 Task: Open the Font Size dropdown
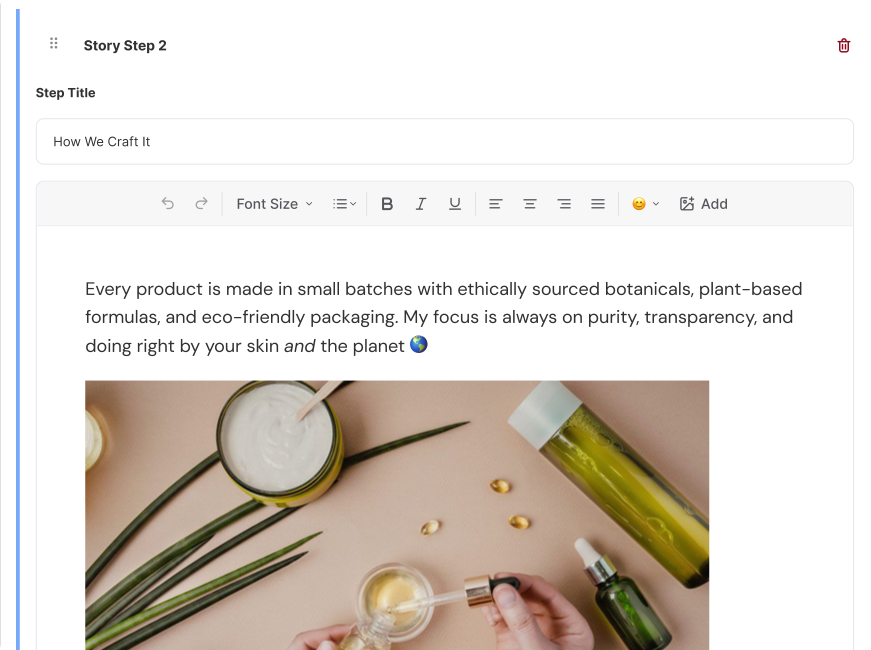tap(274, 204)
